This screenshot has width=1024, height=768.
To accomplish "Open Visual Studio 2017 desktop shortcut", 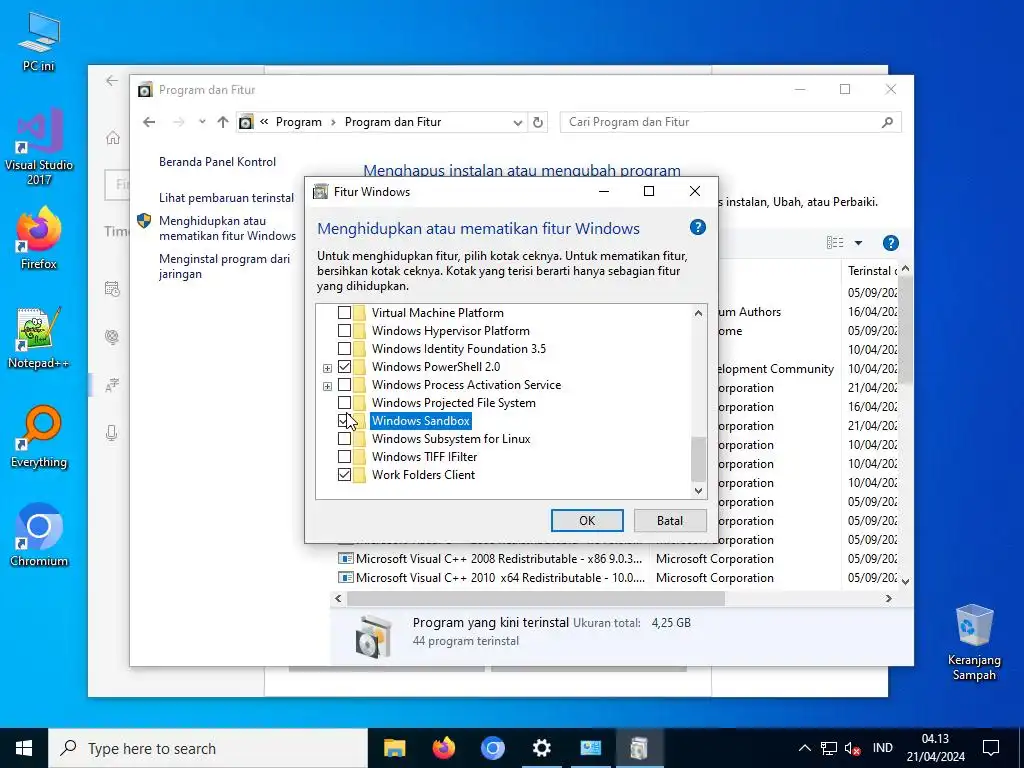I will (x=39, y=146).
